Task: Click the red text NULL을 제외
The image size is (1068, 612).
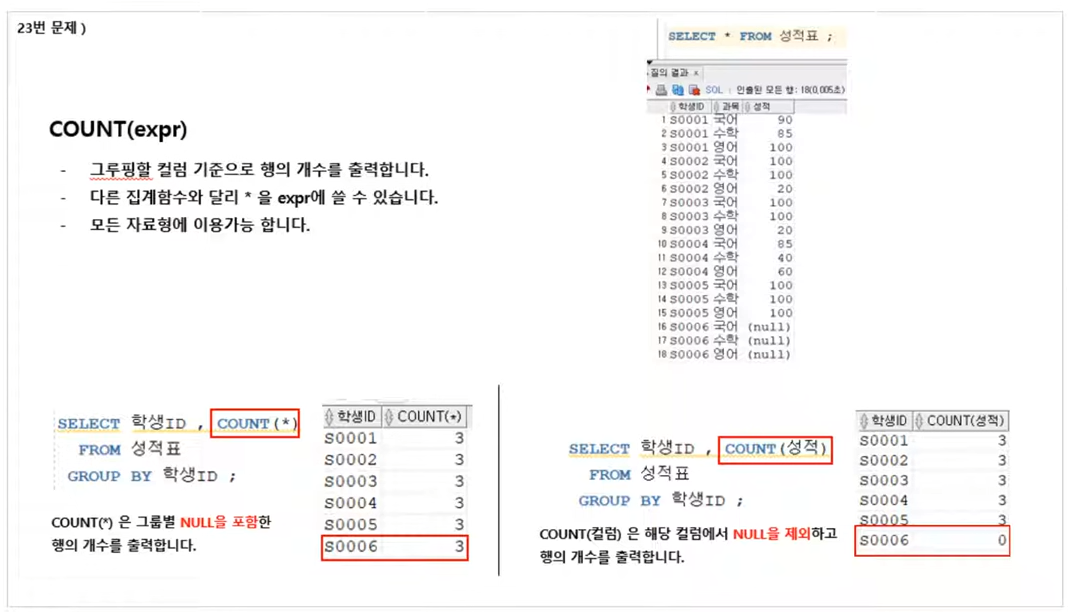Action: tap(772, 534)
